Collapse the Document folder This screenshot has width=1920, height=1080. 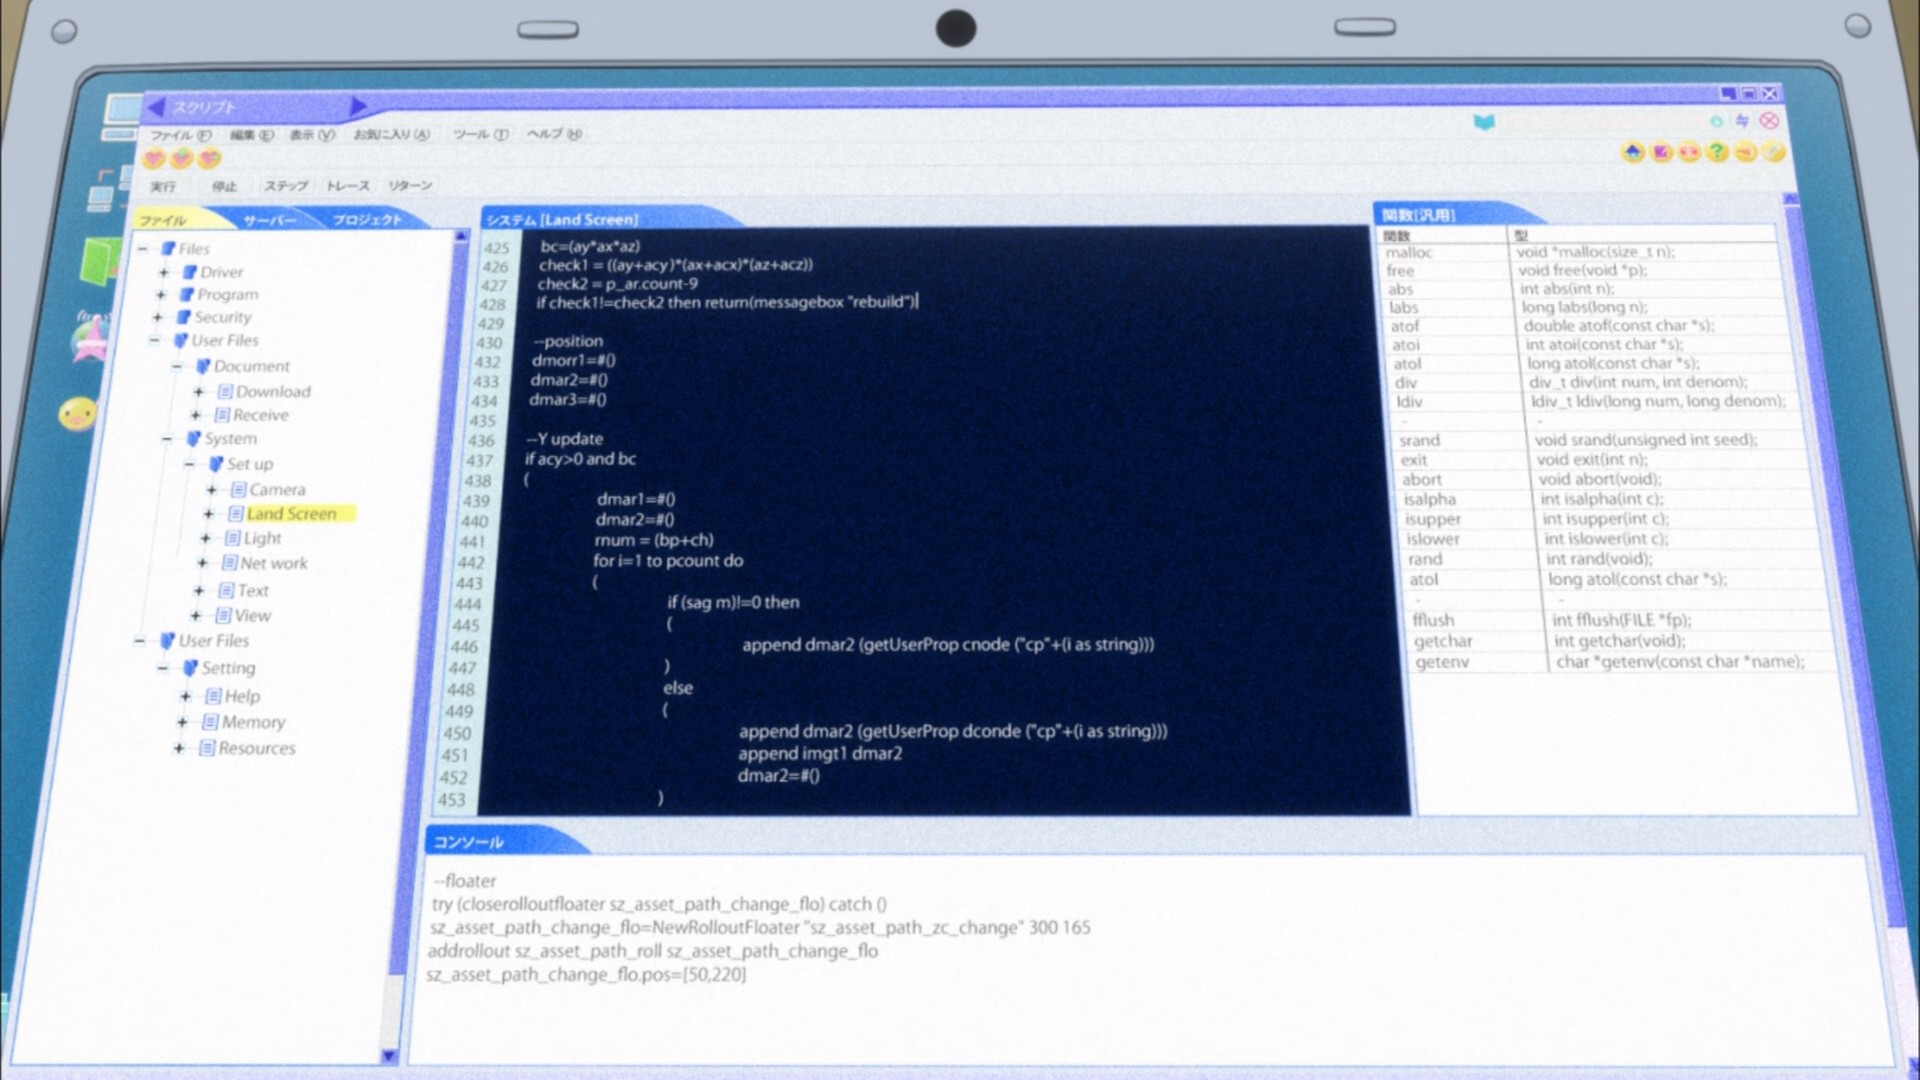coord(177,366)
